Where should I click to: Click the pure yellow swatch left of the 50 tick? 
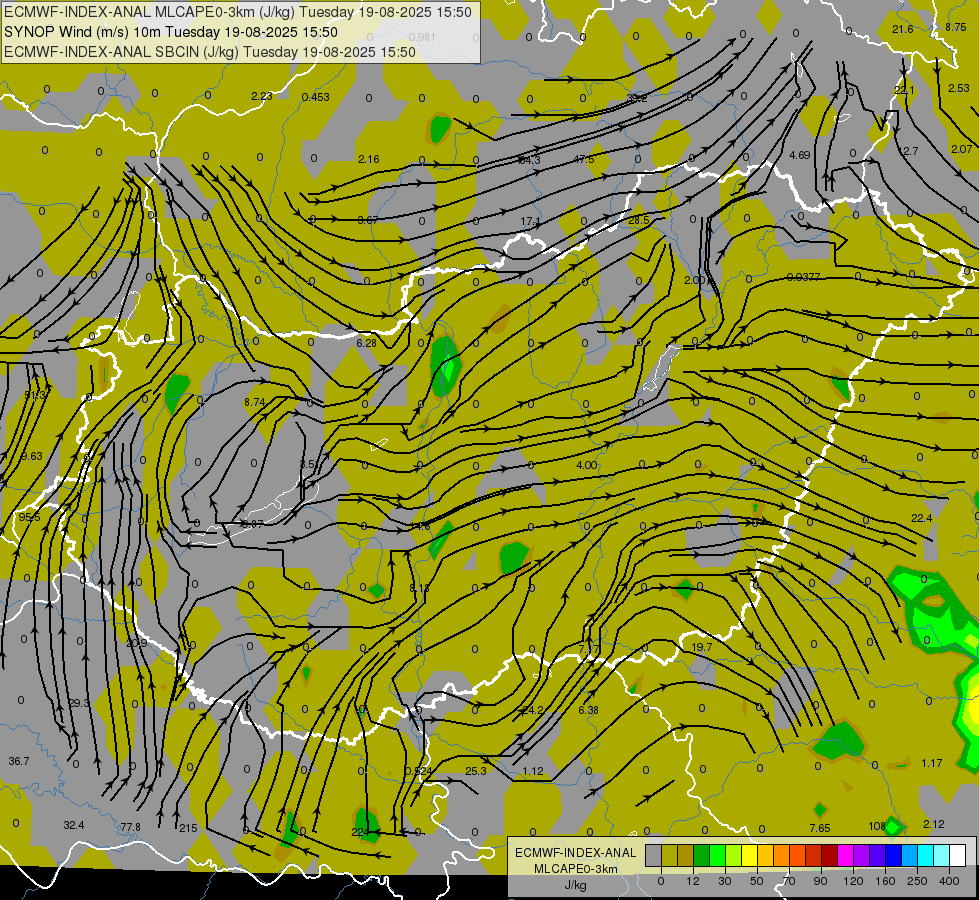[750, 856]
